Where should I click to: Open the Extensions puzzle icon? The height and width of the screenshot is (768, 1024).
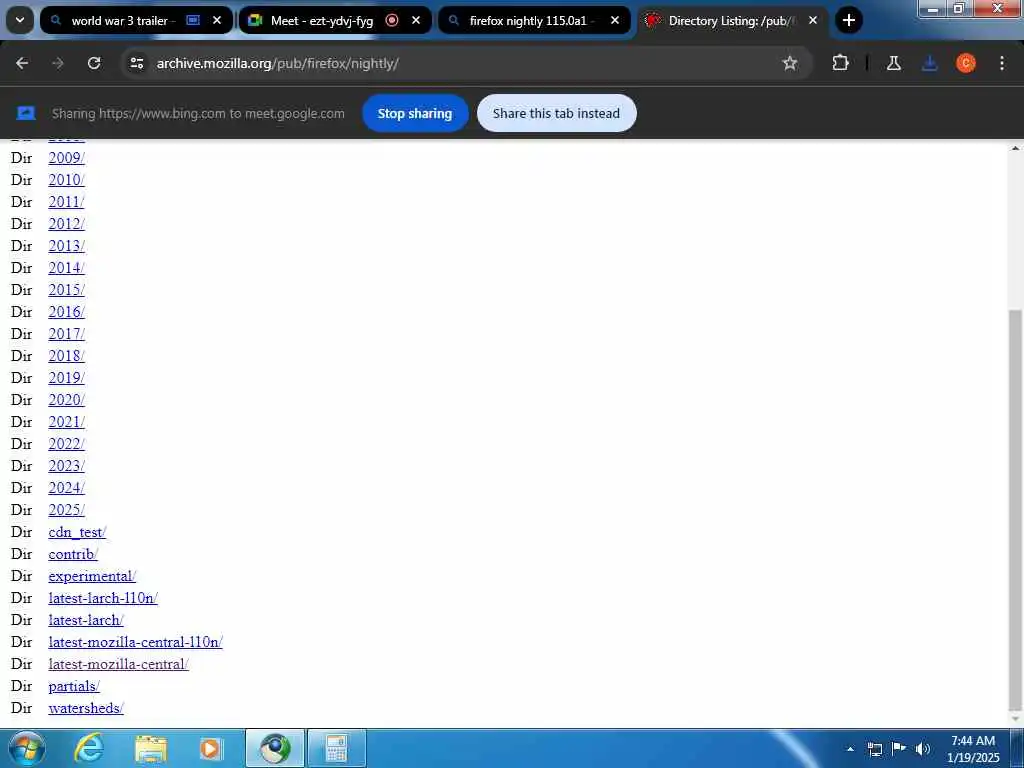tap(840, 63)
